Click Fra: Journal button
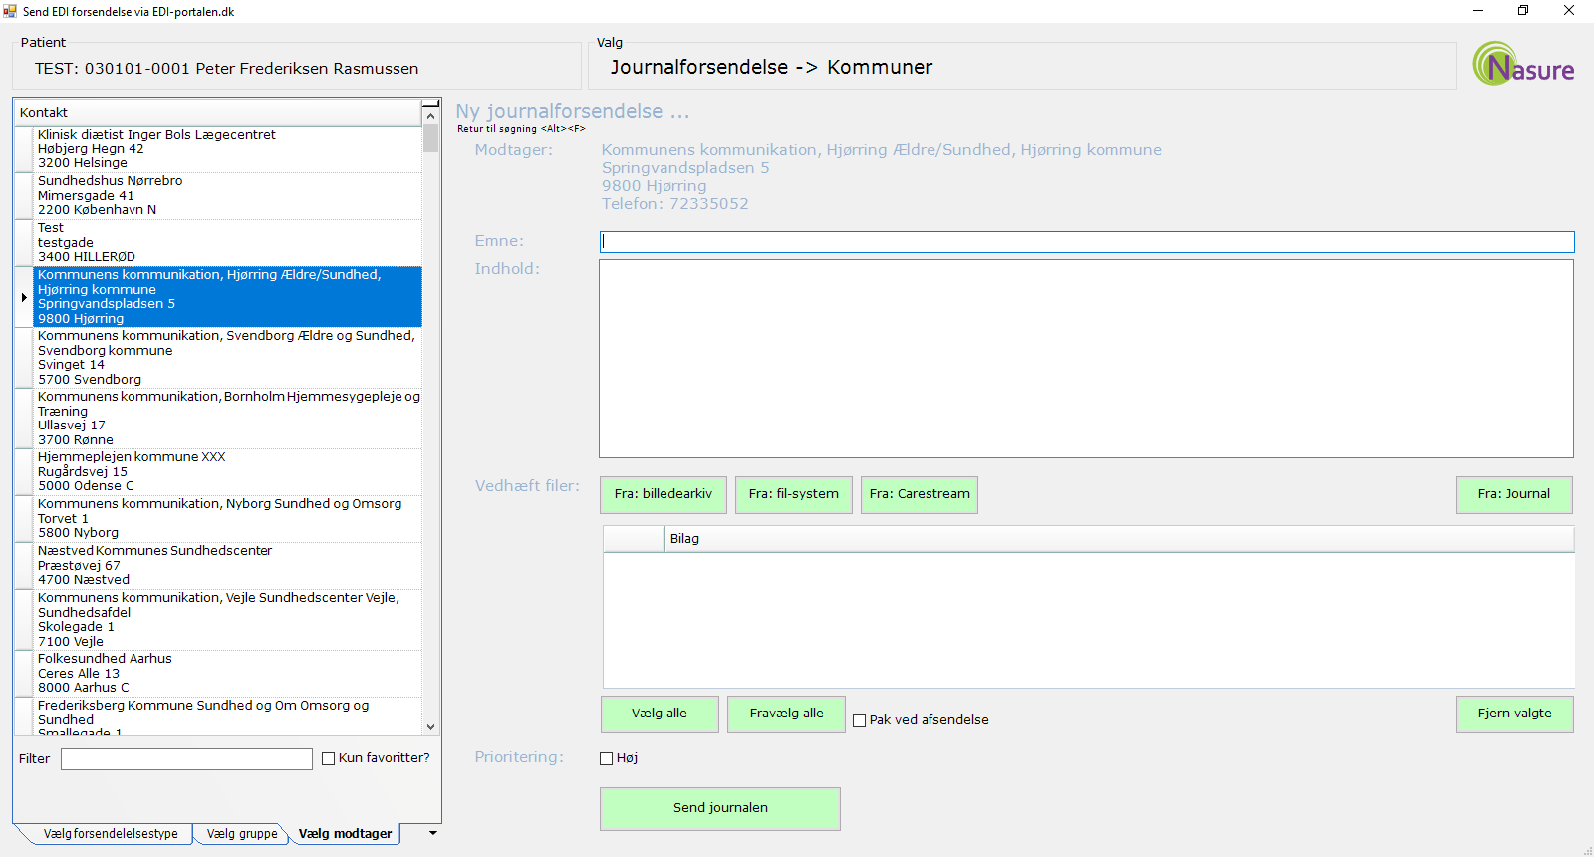This screenshot has width=1594, height=857. tap(1514, 494)
